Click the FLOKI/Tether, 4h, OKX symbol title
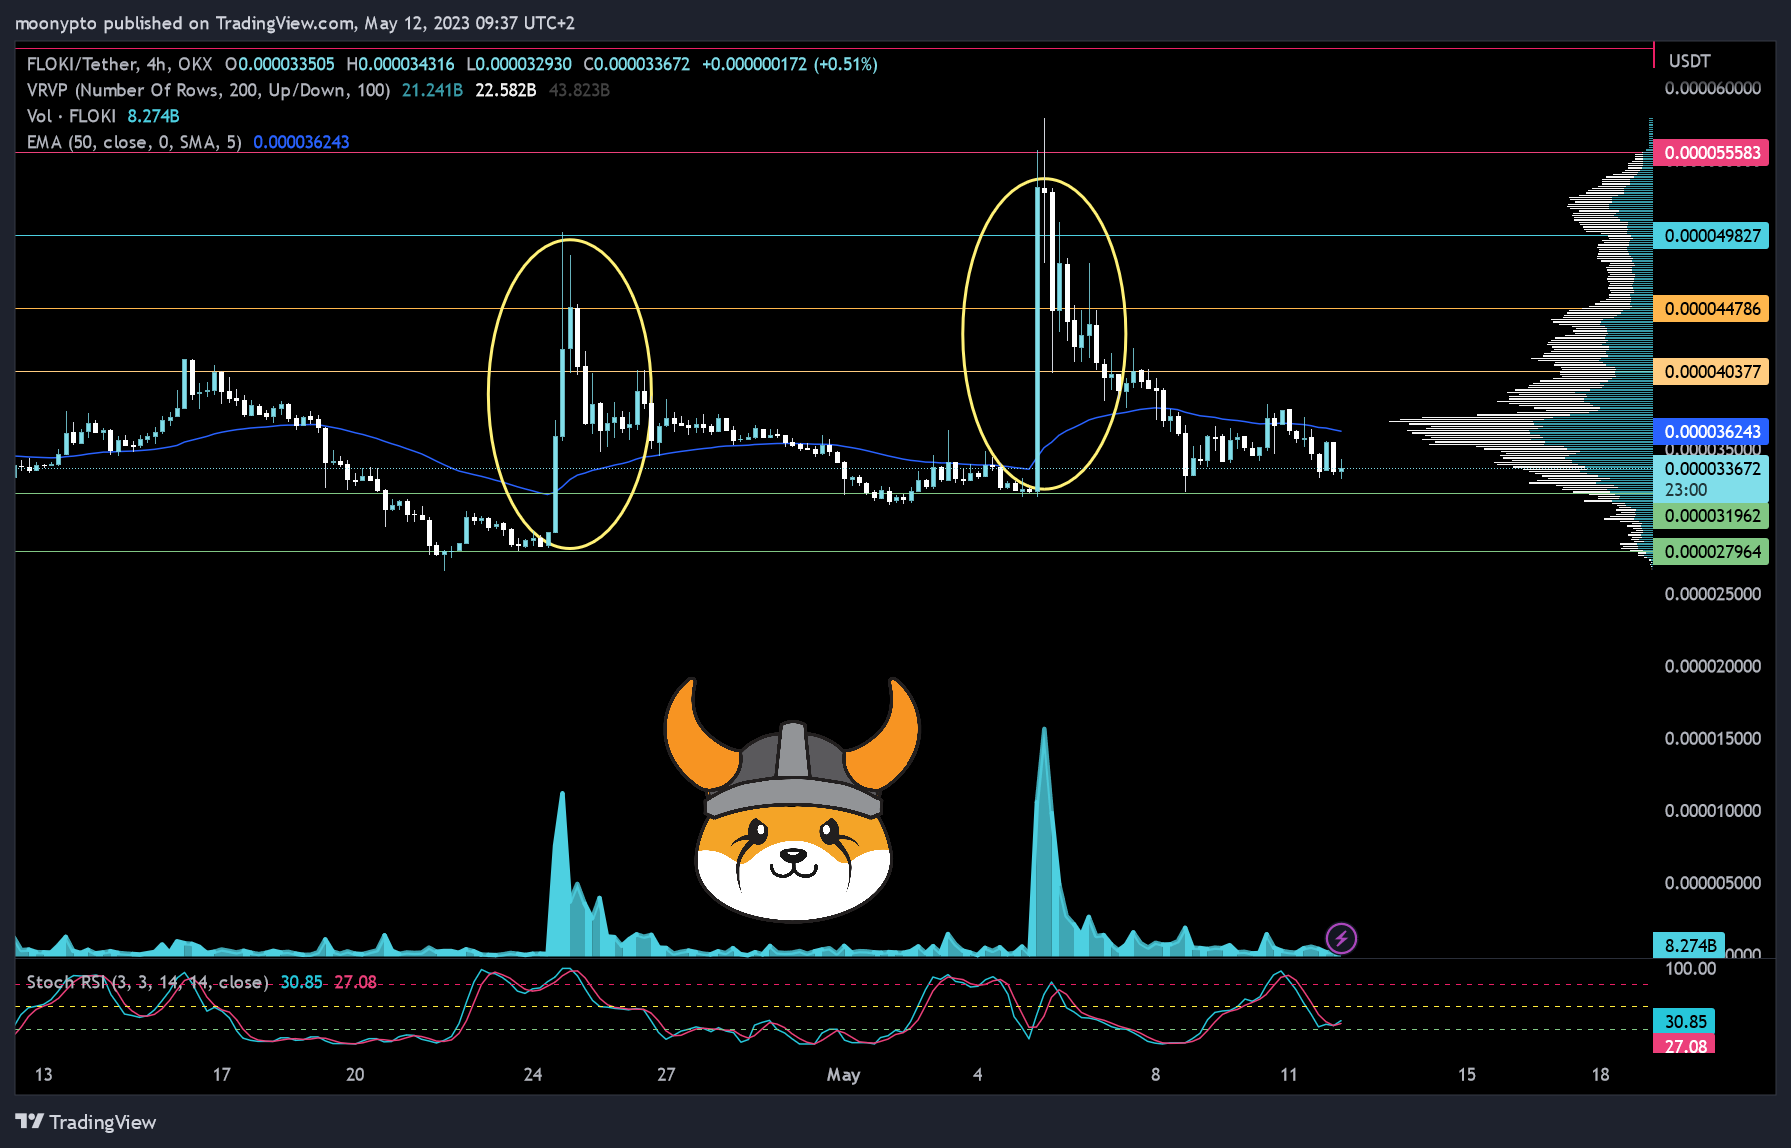Viewport: 1791px width, 1148px height. [x=119, y=64]
